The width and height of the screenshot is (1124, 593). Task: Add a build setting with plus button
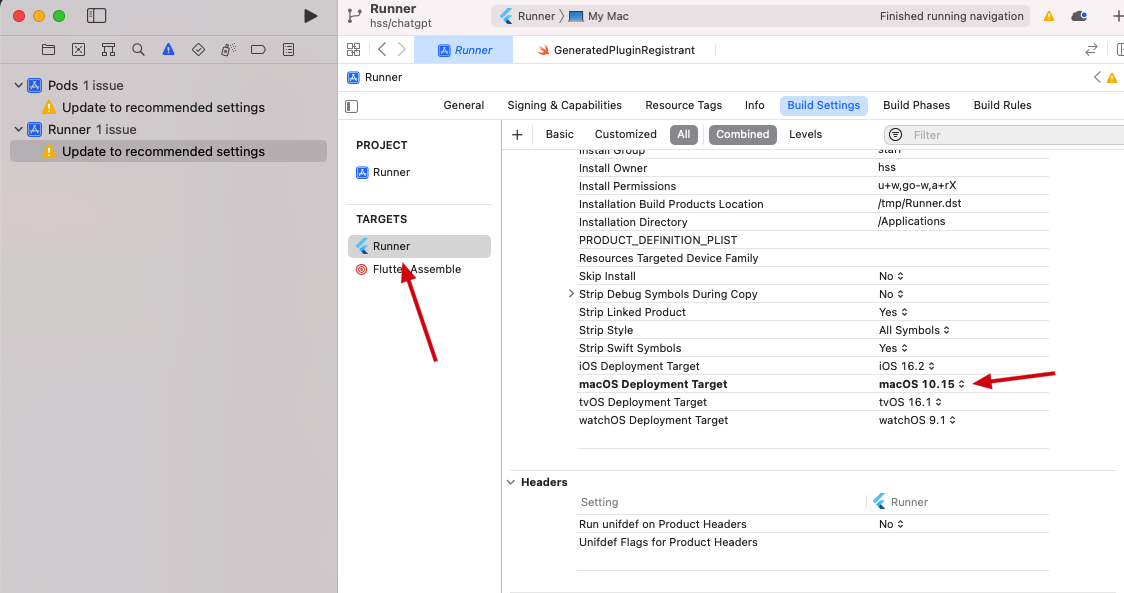517,134
